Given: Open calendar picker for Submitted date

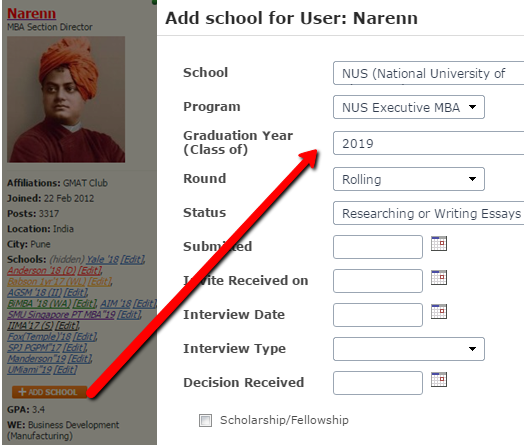Looking at the screenshot, I should click(x=439, y=244).
